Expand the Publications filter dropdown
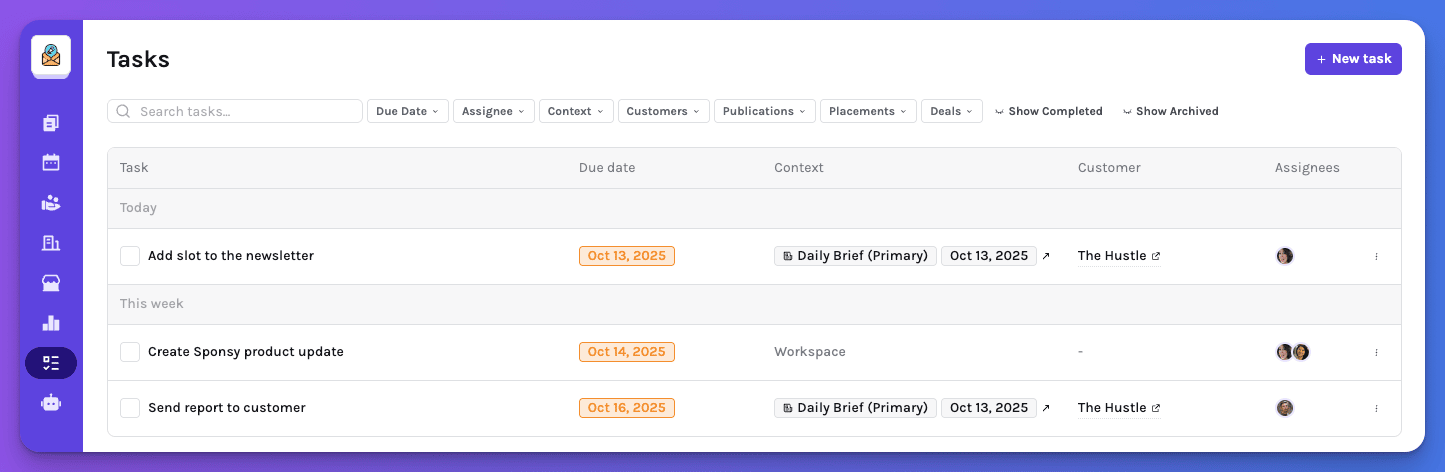Viewport: 1445px width, 472px height. click(x=764, y=111)
